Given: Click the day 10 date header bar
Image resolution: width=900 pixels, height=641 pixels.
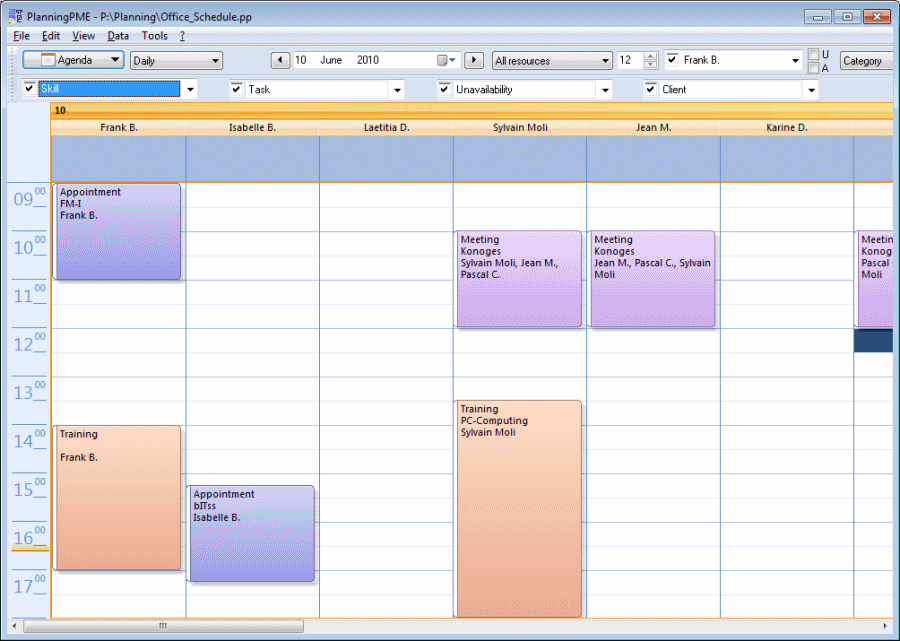Looking at the screenshot, I should [472, 111].
